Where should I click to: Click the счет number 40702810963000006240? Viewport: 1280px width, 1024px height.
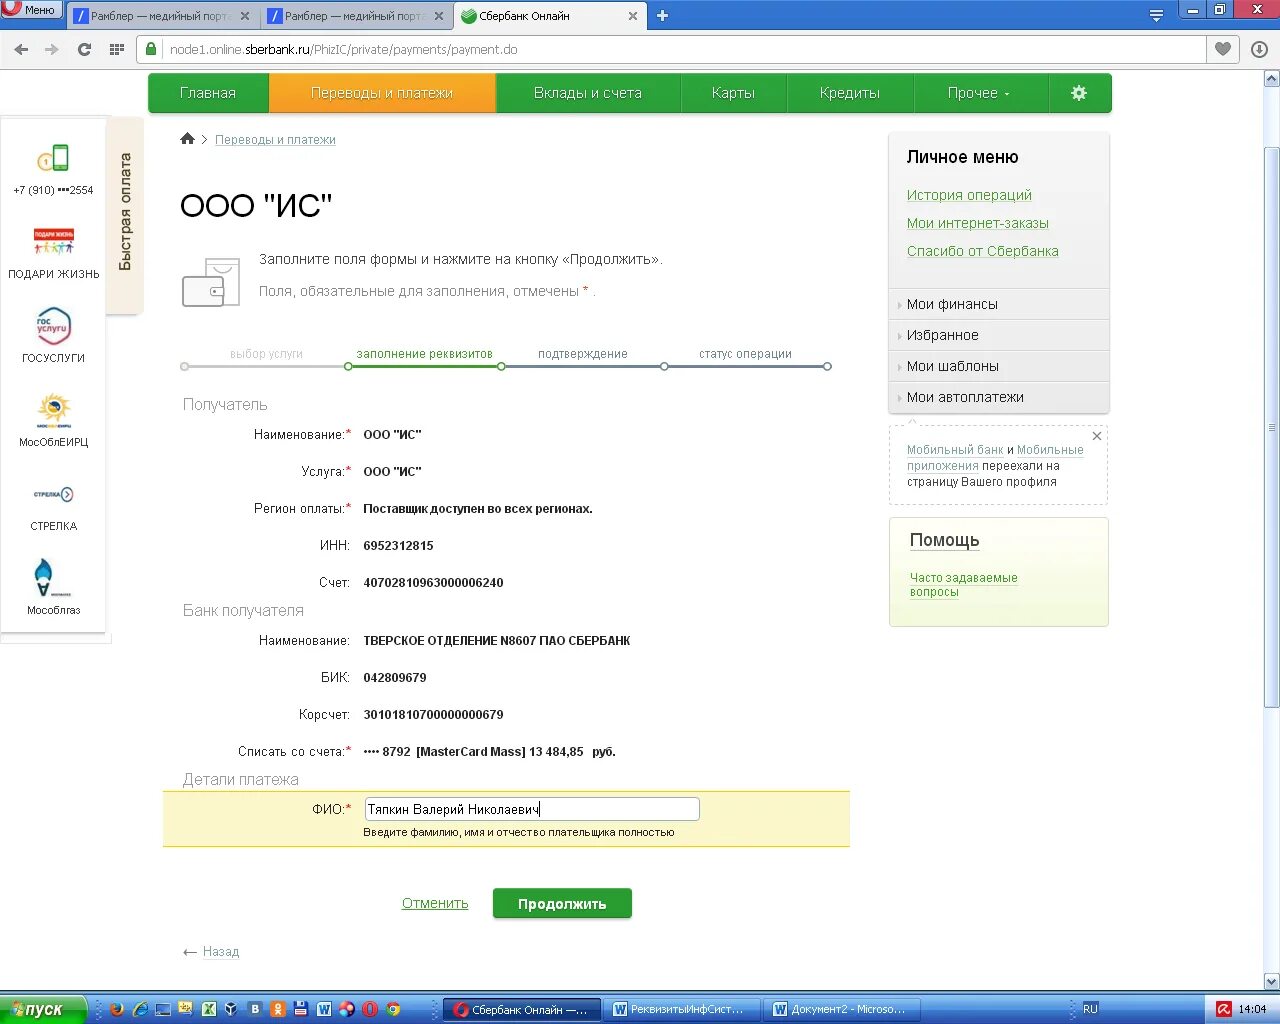coord(433,582)
